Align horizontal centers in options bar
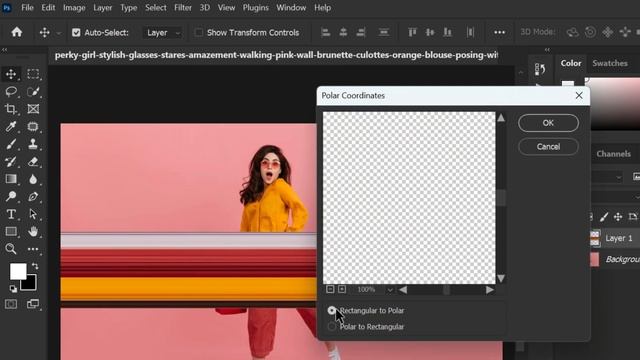 (x=343, y=32)
